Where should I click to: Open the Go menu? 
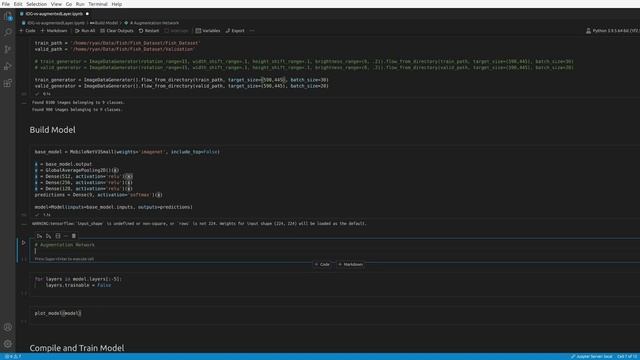pos(69,4)
